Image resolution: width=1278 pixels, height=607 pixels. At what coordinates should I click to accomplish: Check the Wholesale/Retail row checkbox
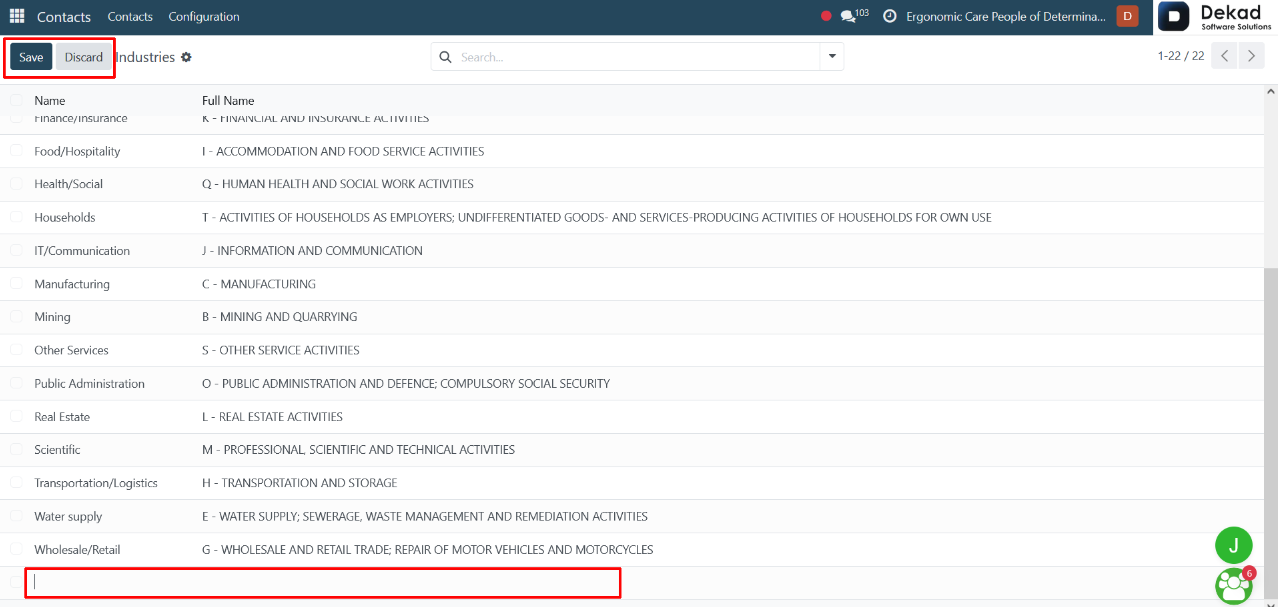pos(16,550)
